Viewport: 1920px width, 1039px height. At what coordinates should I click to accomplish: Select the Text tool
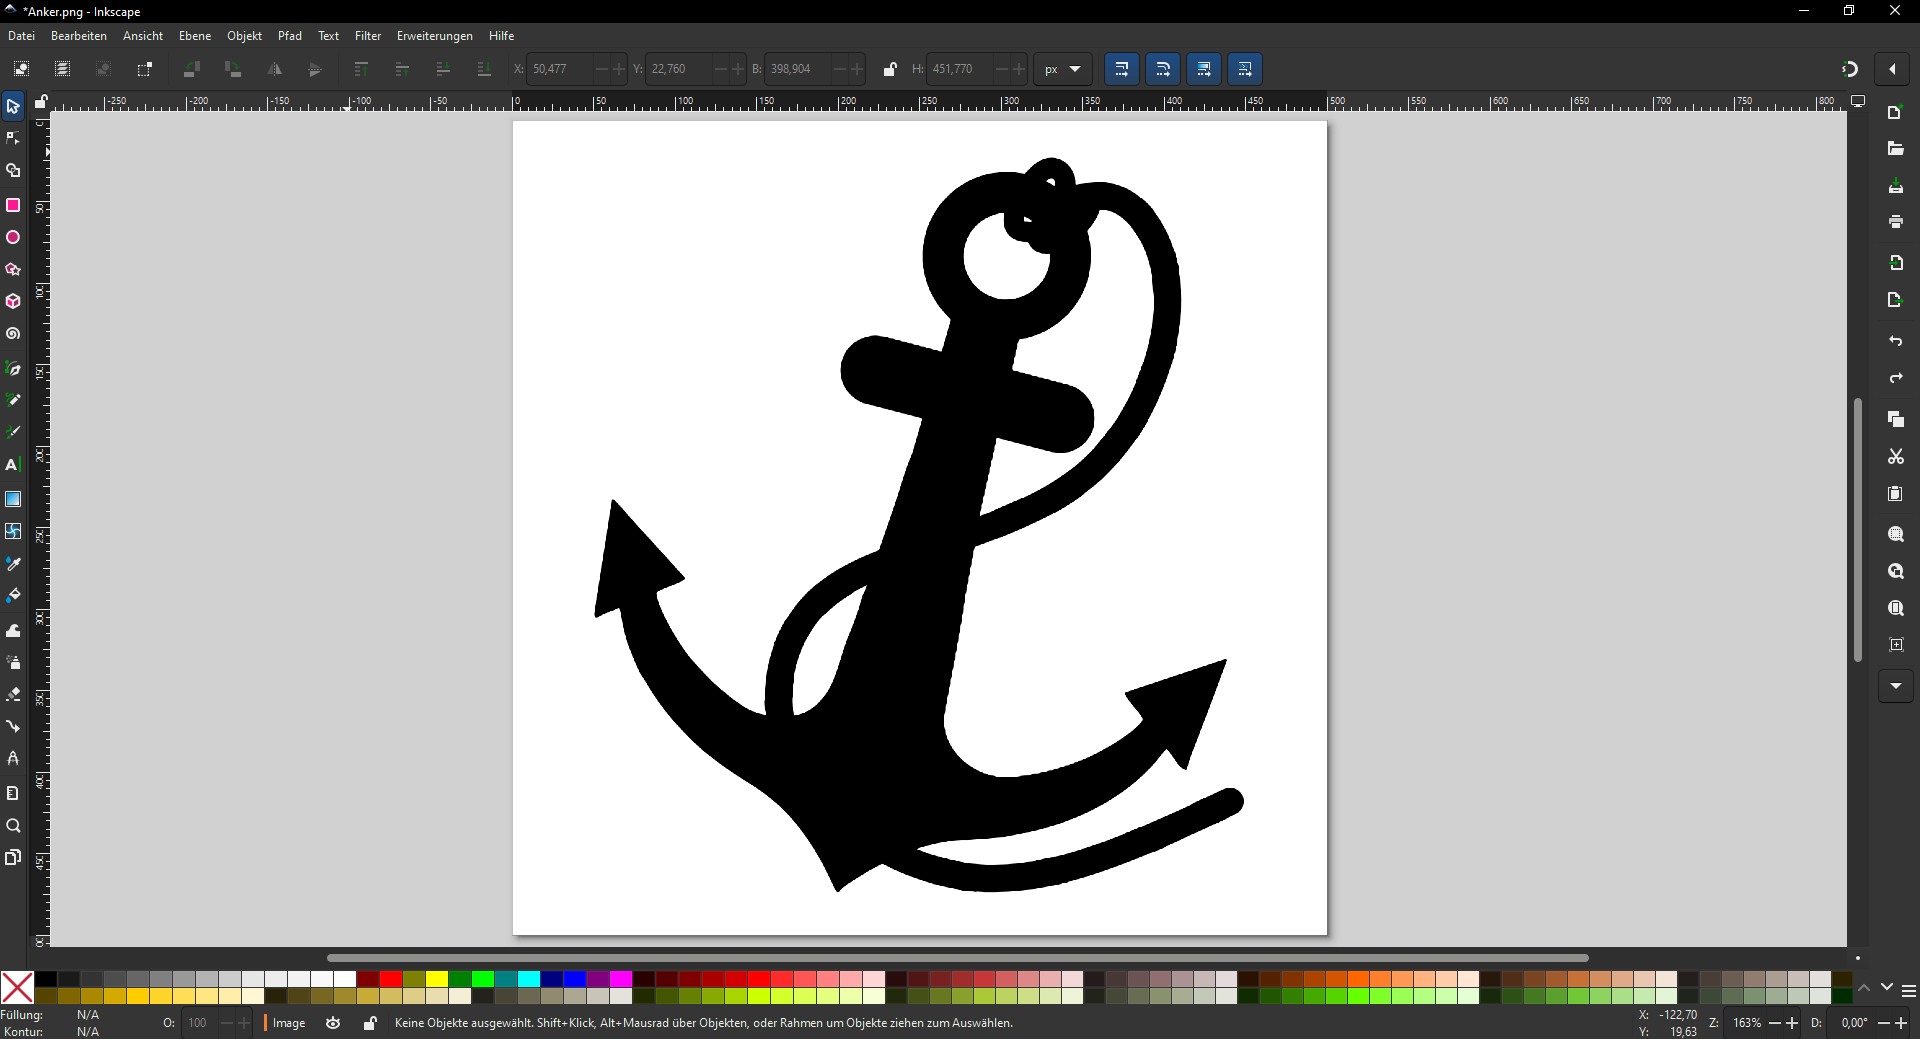[13, 465]
